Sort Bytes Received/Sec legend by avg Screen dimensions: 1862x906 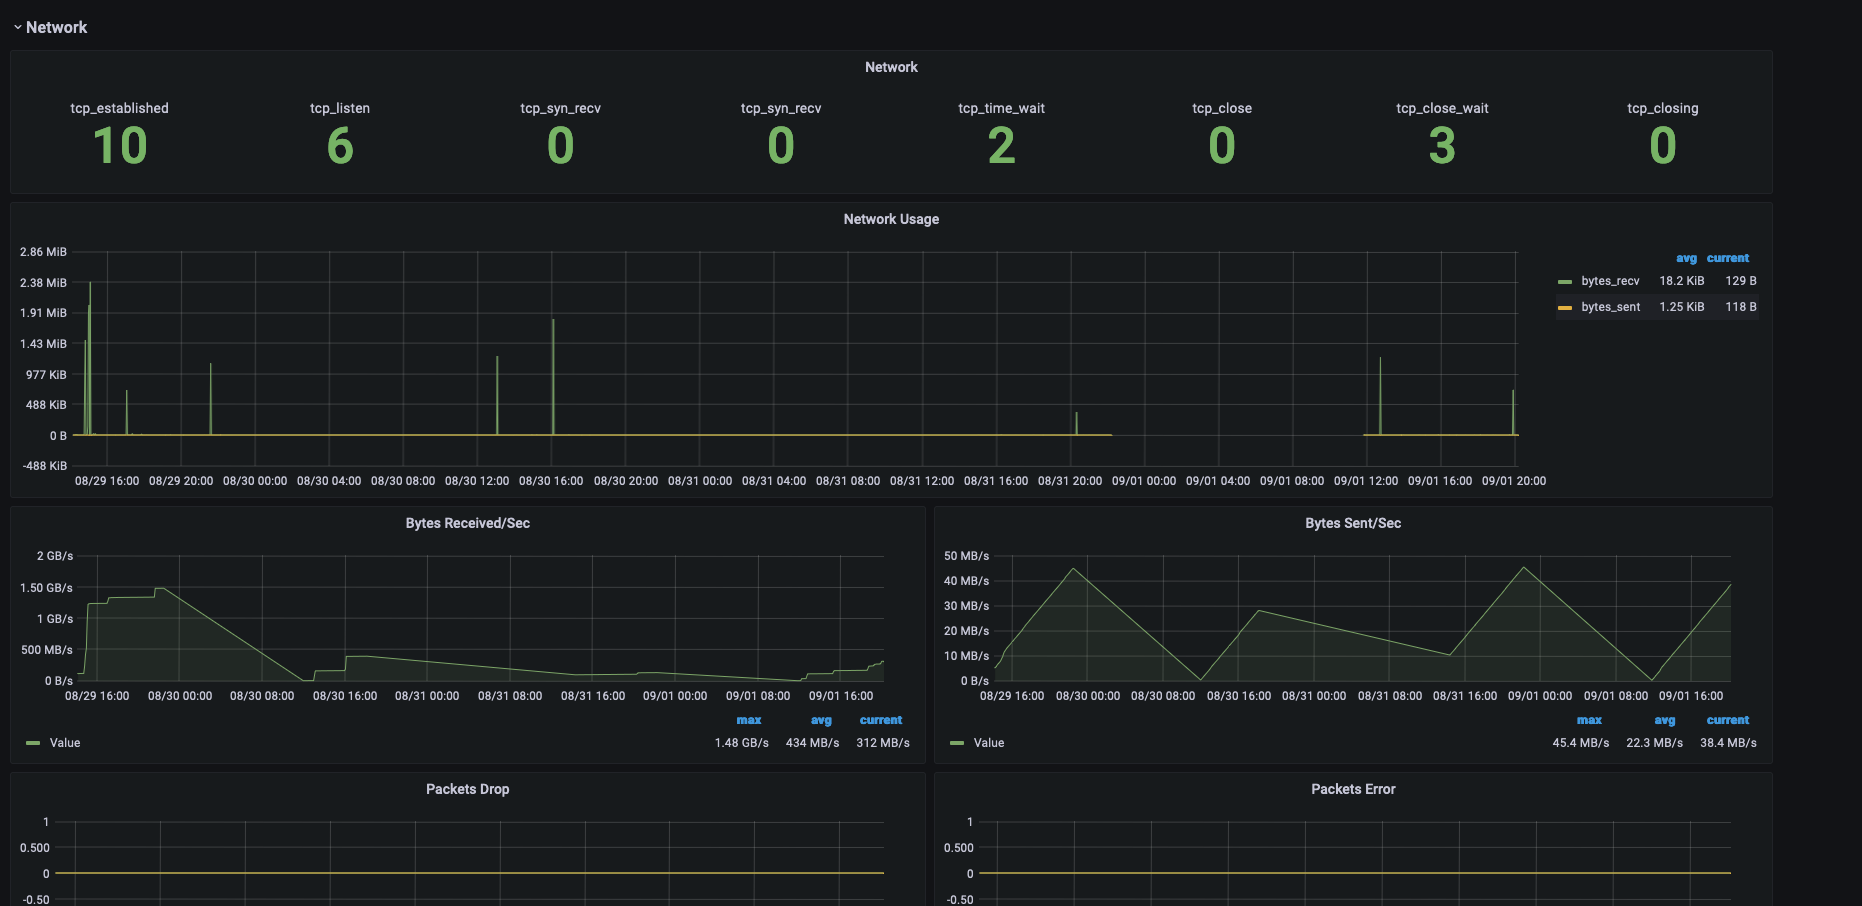tap(821, 720)
